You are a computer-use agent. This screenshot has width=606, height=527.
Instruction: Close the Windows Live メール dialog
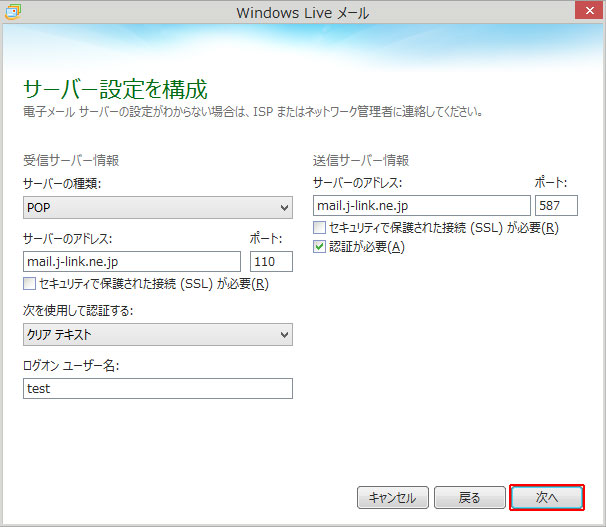[589, 10]
